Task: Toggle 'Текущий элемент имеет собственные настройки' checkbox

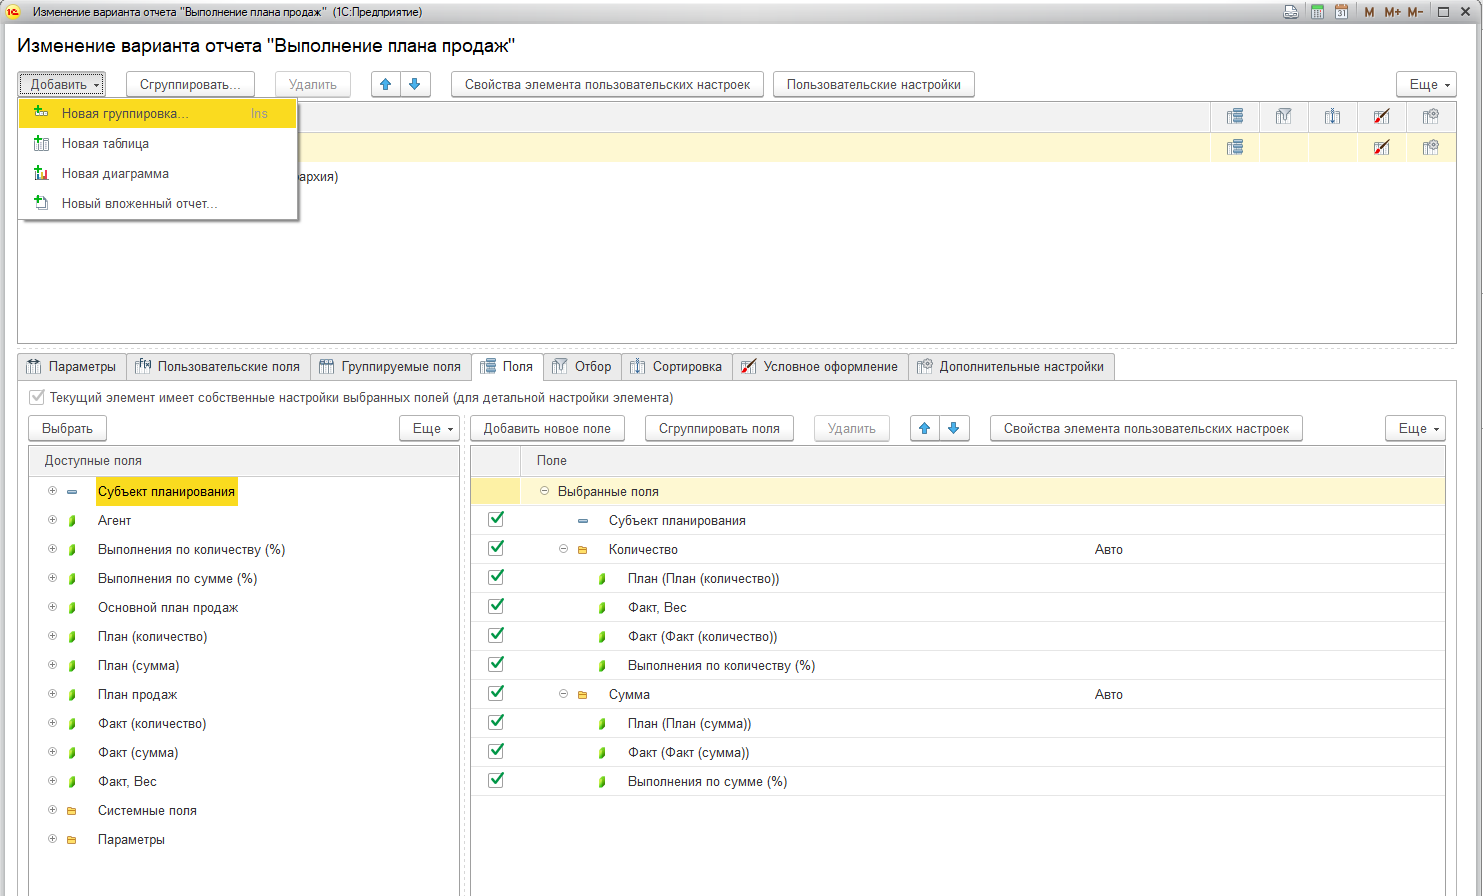Action: (37, 397)
